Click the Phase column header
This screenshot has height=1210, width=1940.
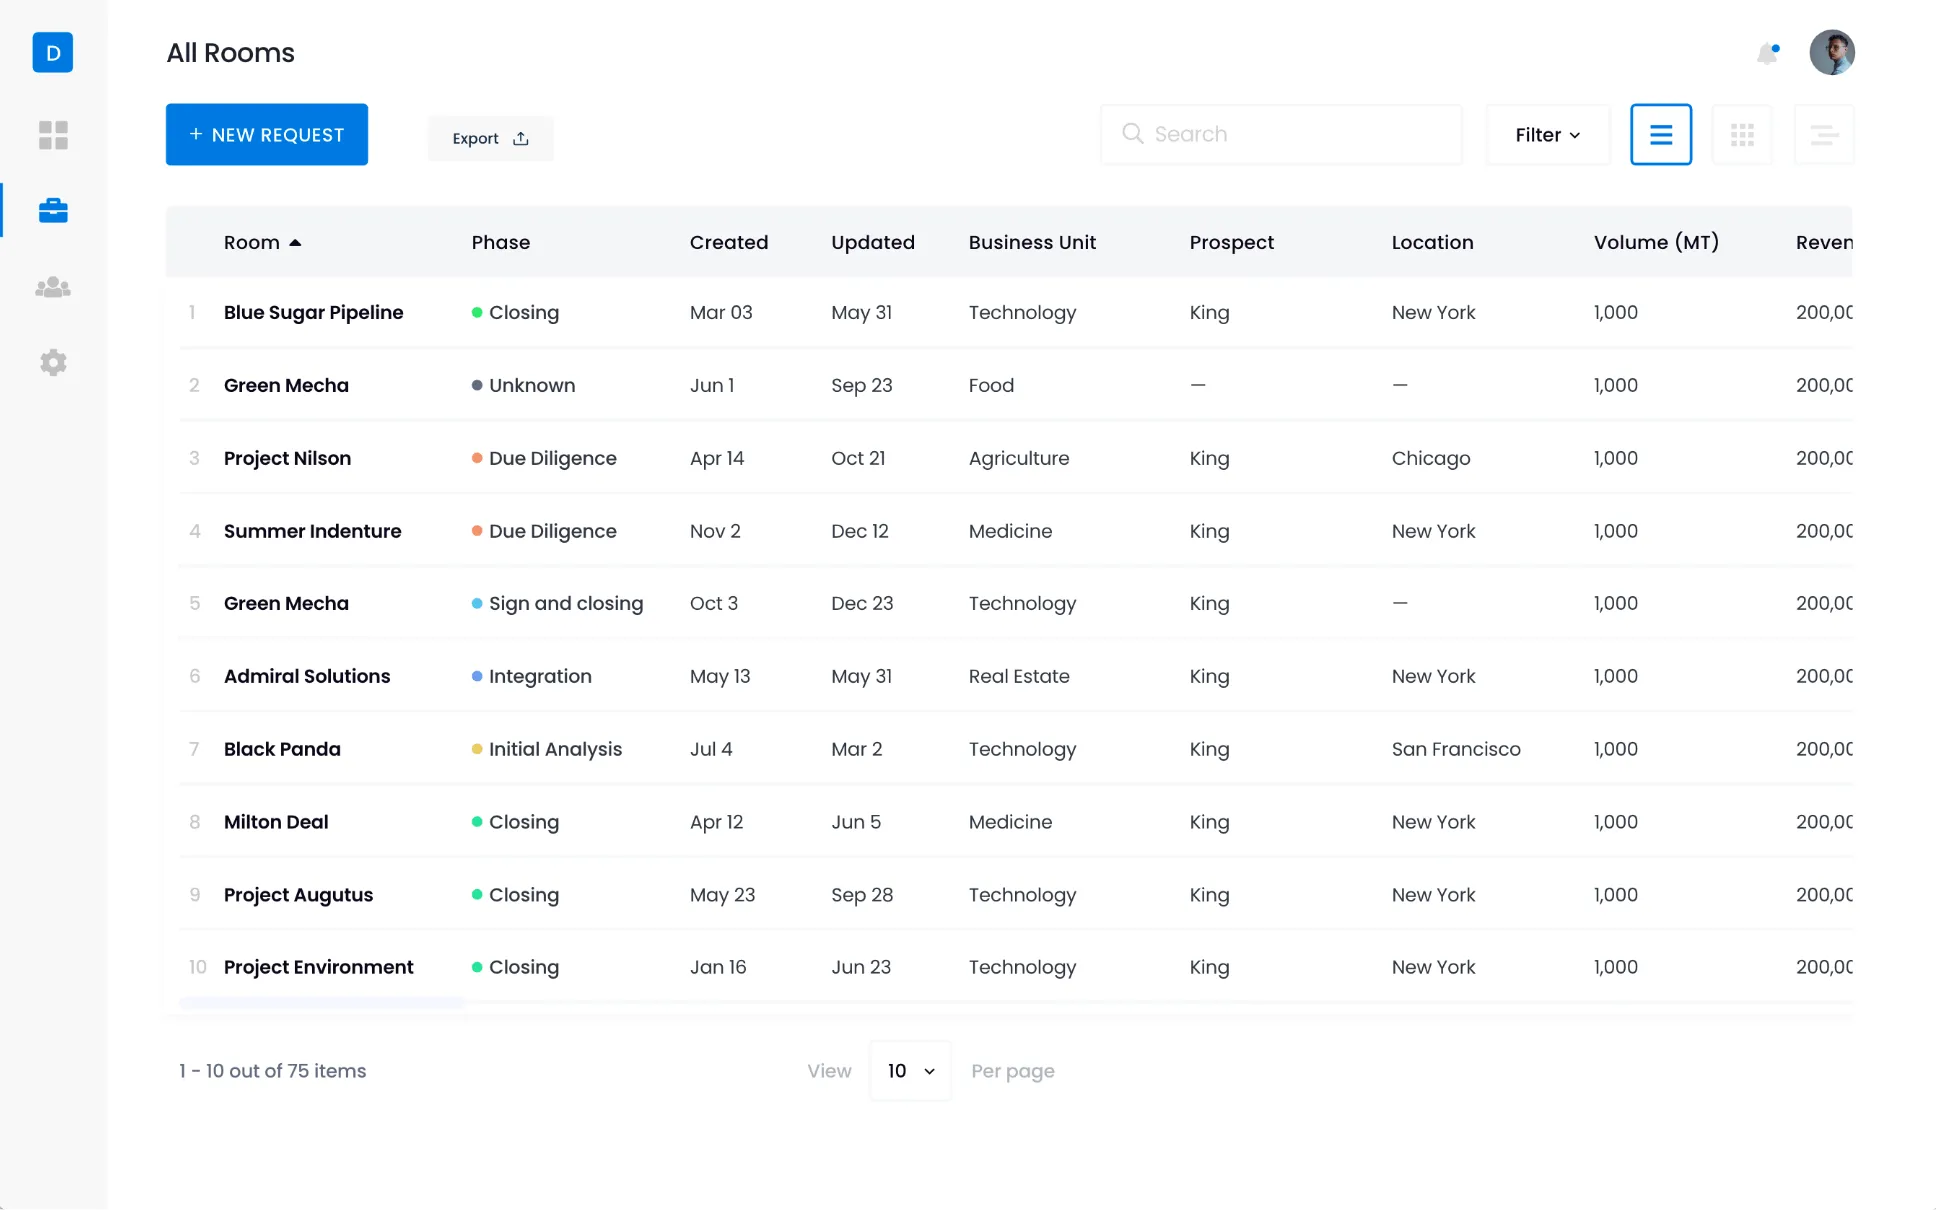(x=500, y=243)
